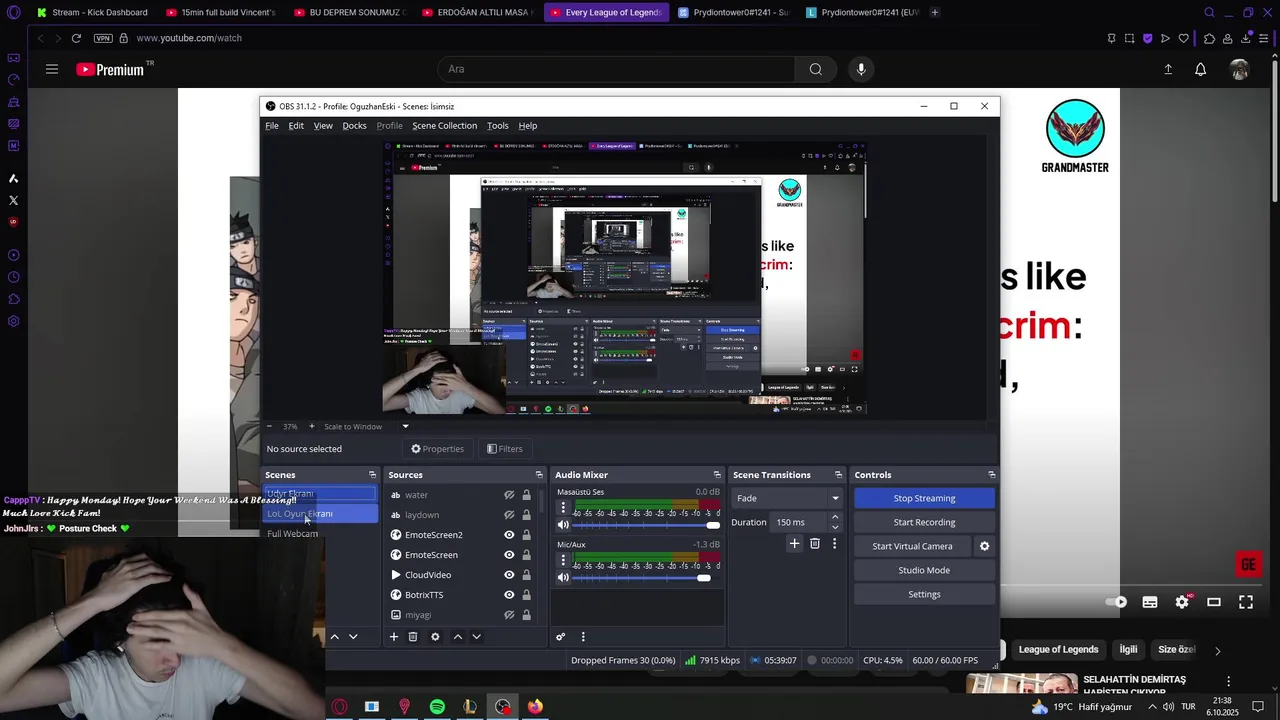The width and height of the screenshot is (1280, 720).
Task: Pop out the Scene Transitions dock
Action: tap(838, 475)
